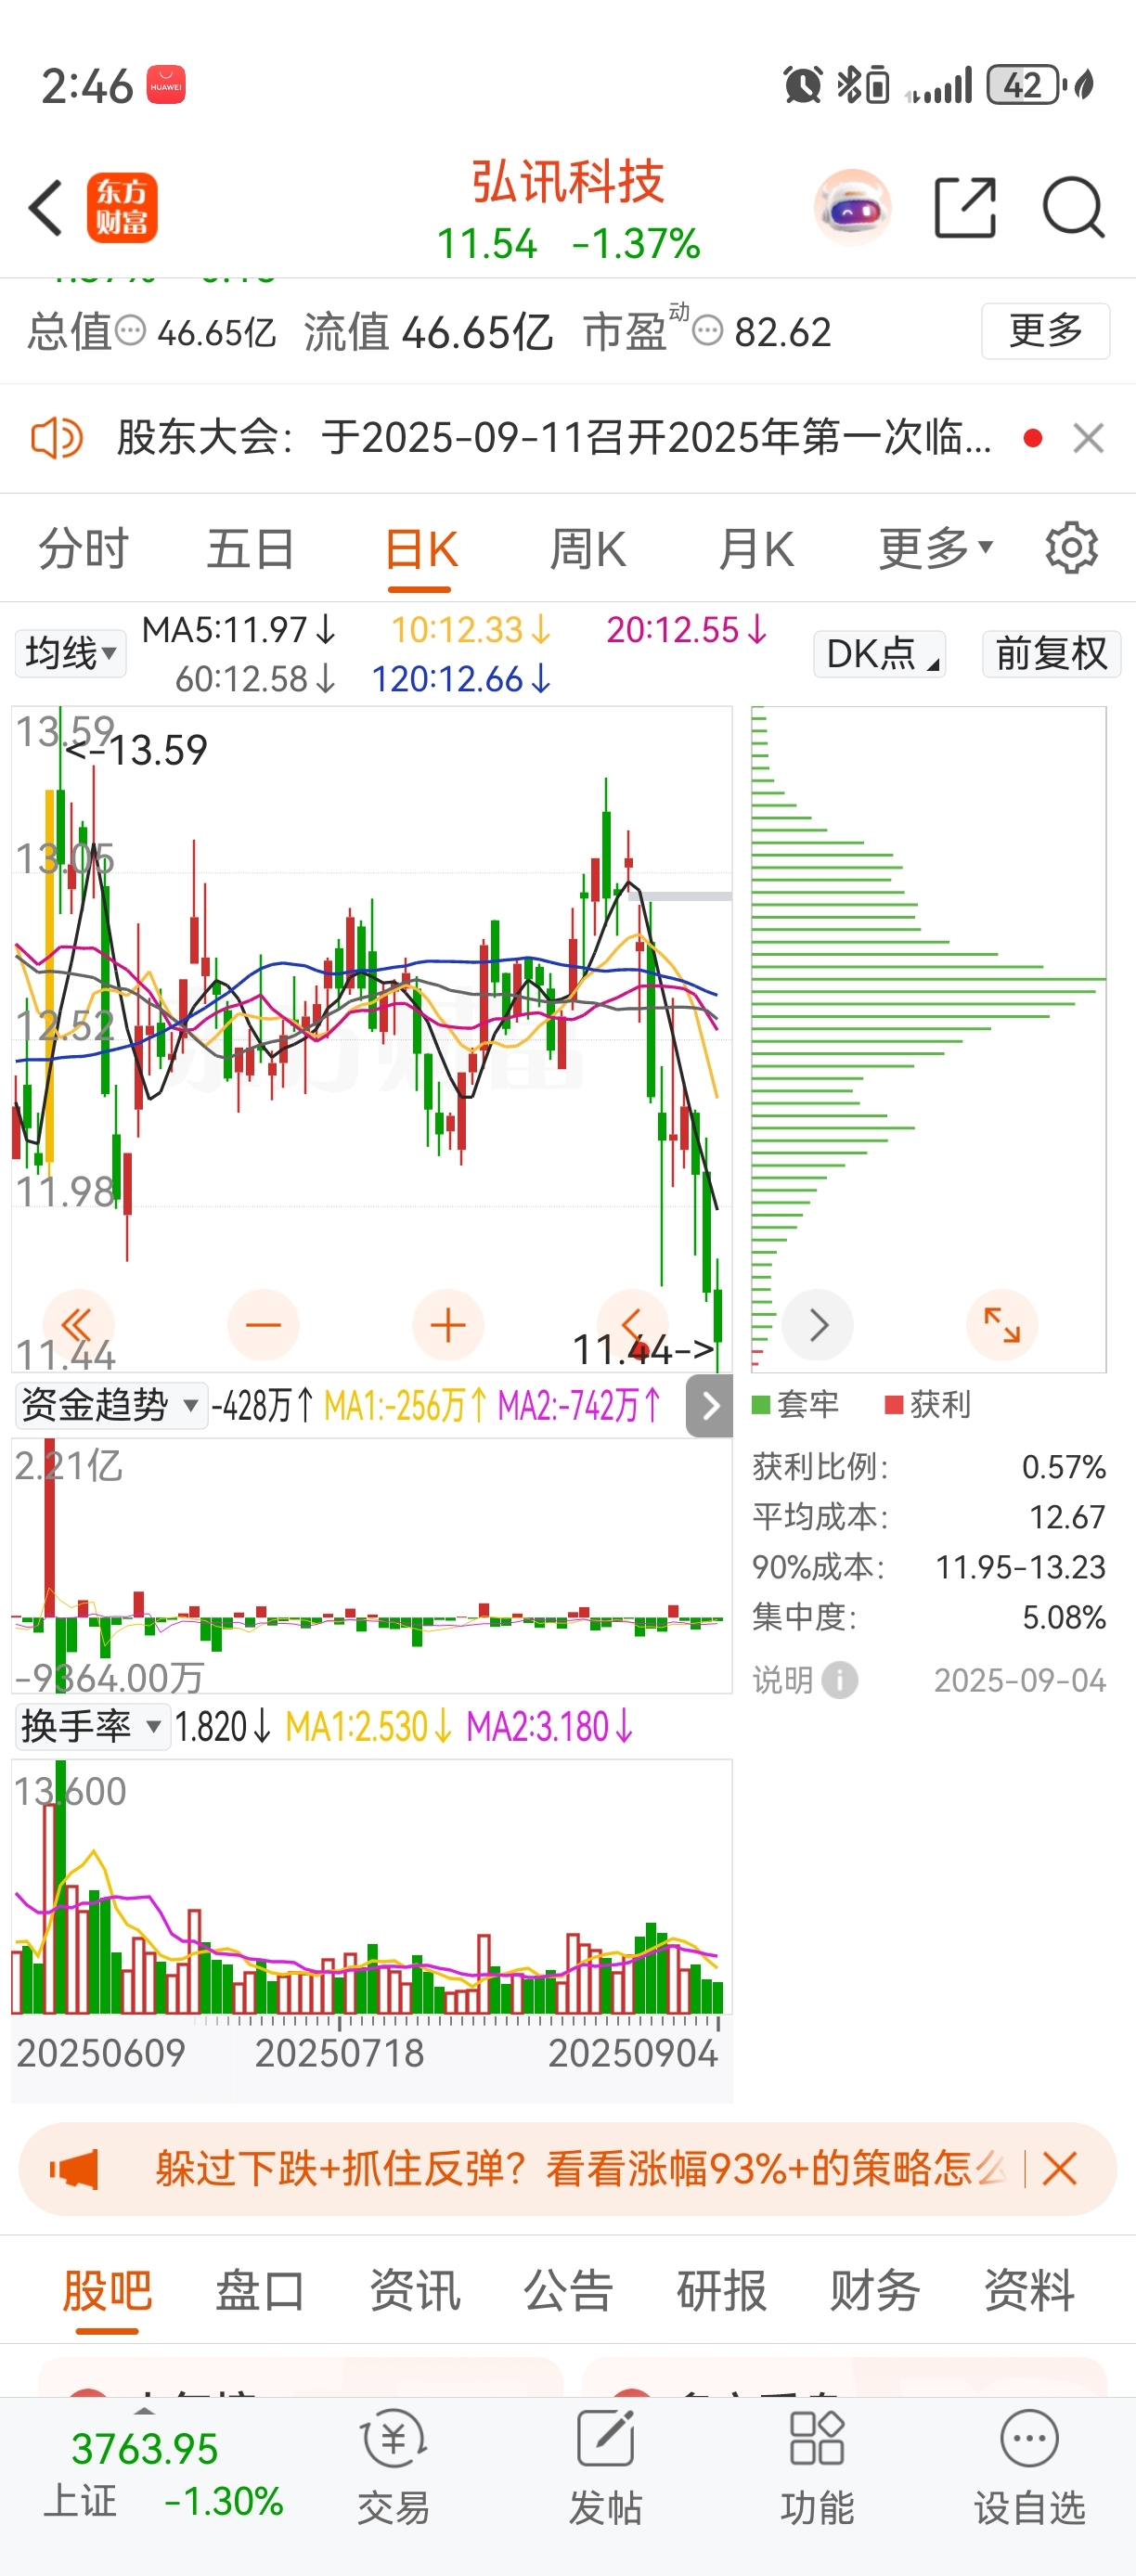Toggle the 获利 red legend

tap(928, 1405)
